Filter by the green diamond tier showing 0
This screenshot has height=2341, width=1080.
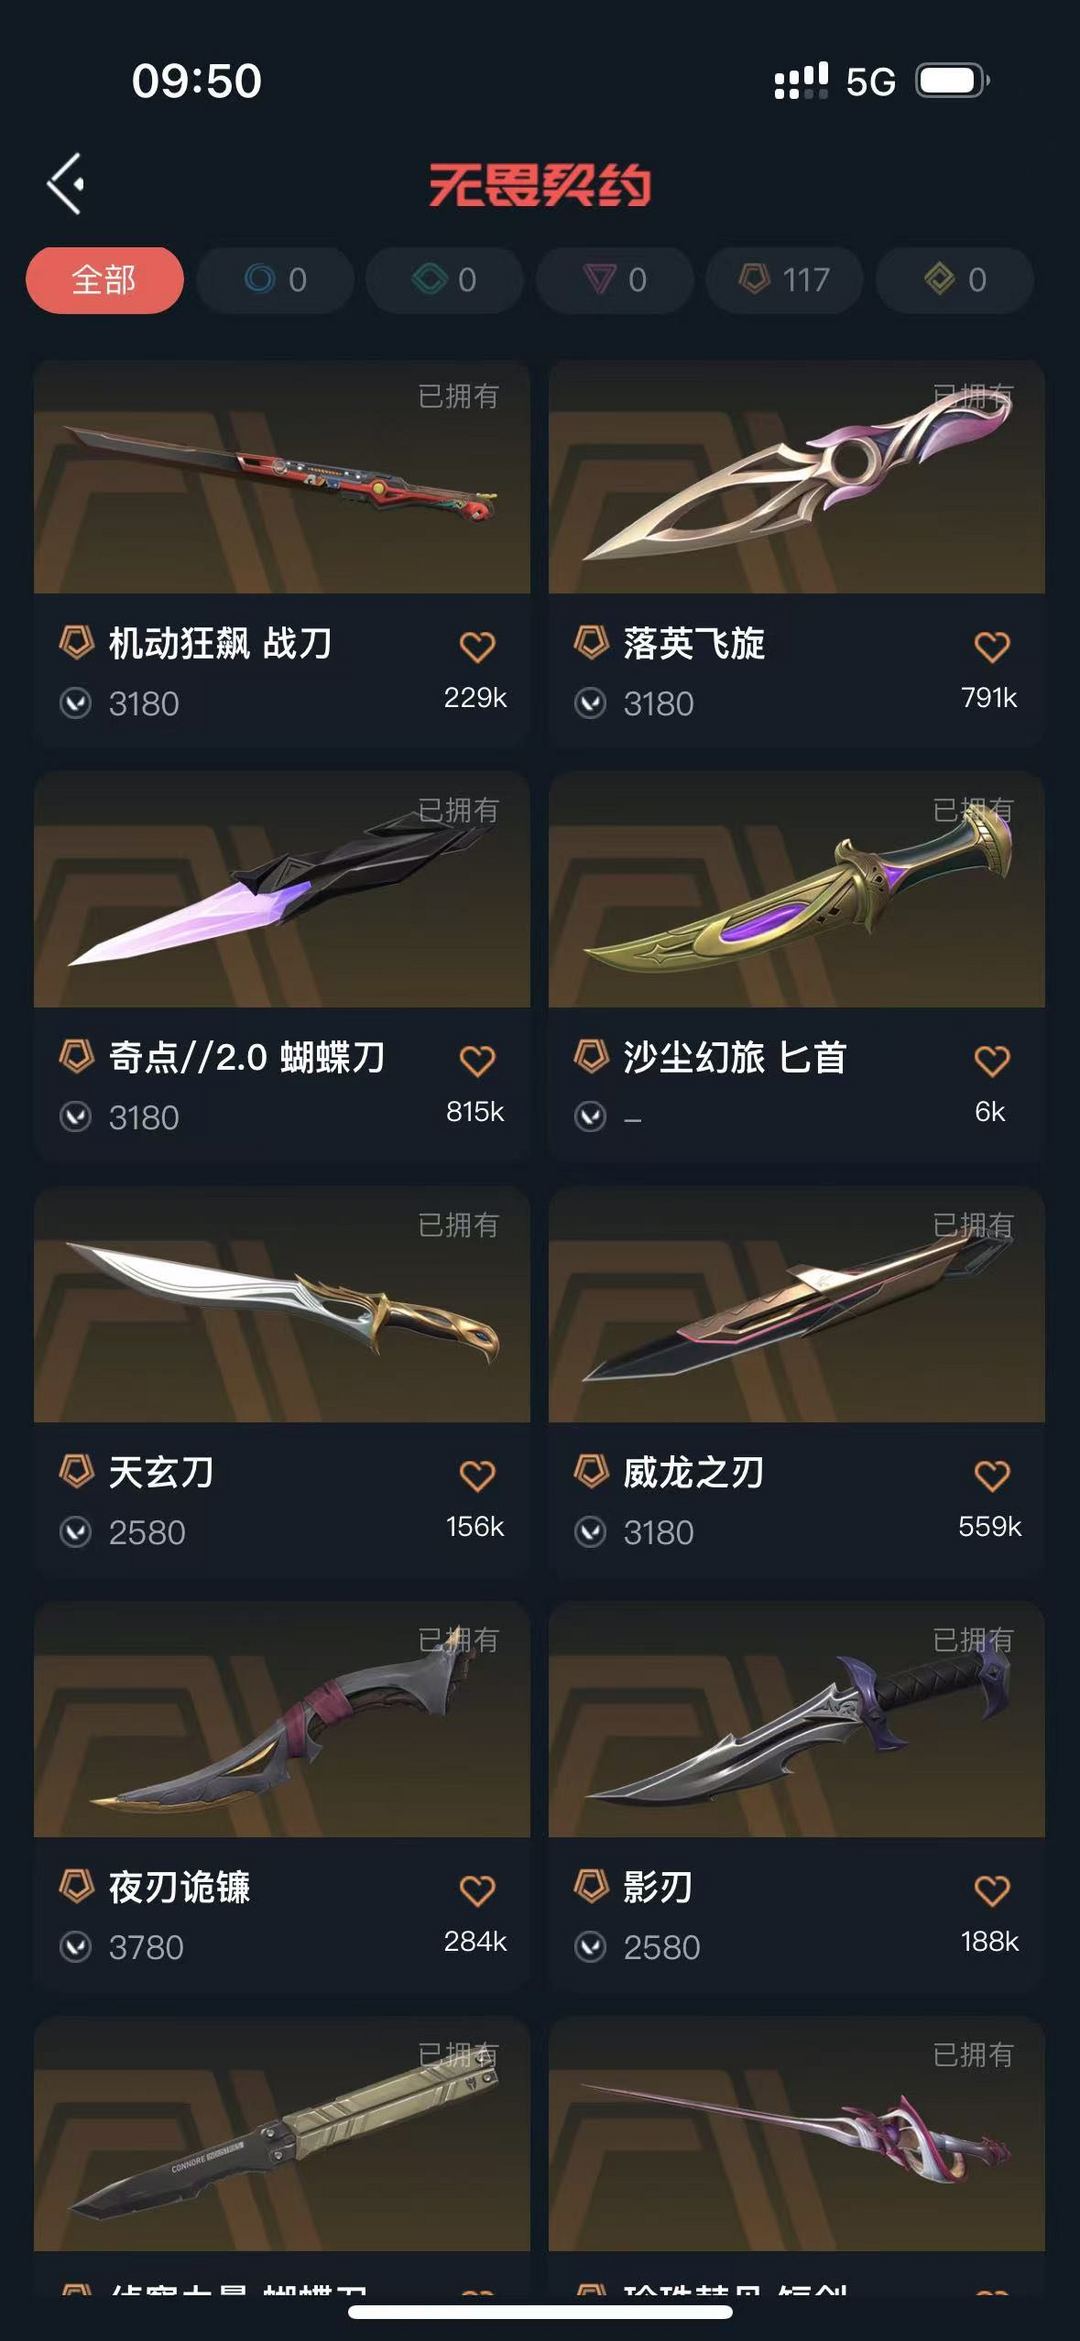pyautogui.click(x=445, y=280)
